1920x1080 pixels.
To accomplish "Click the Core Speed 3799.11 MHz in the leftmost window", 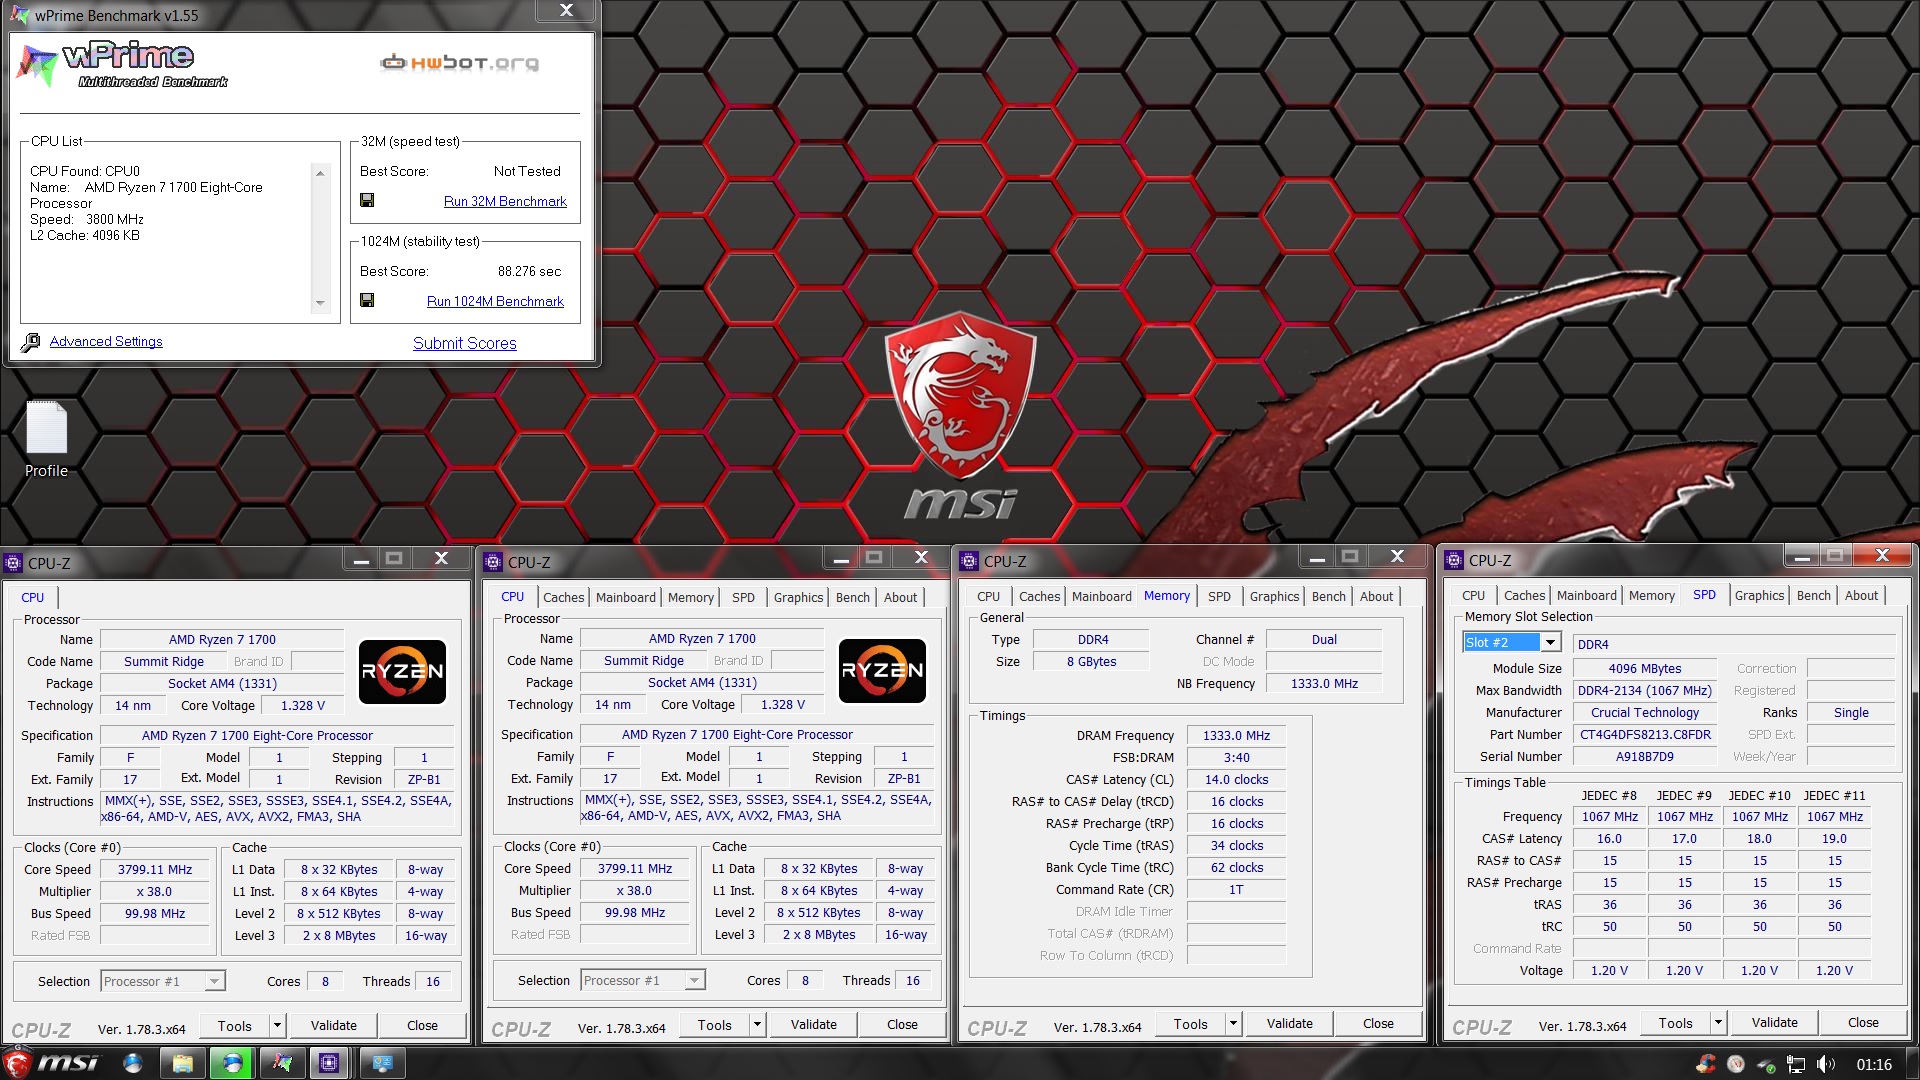I will pos(155,870).
